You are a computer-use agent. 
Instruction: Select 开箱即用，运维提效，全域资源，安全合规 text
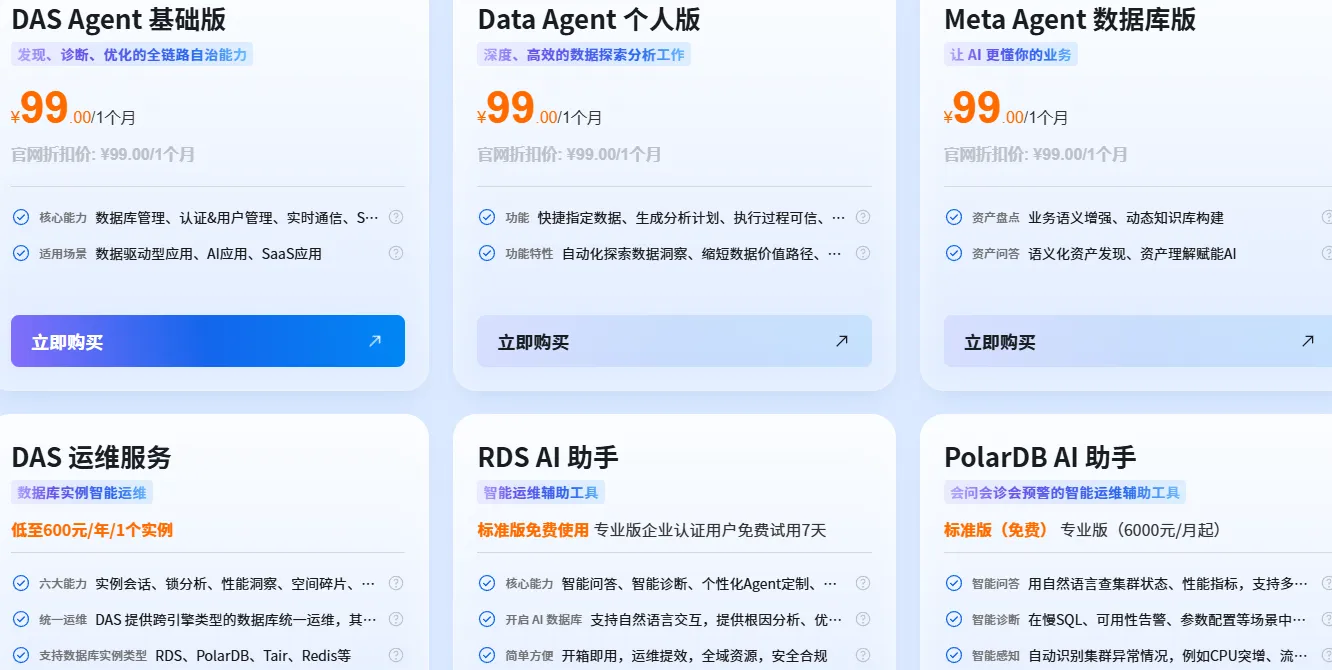694,656
